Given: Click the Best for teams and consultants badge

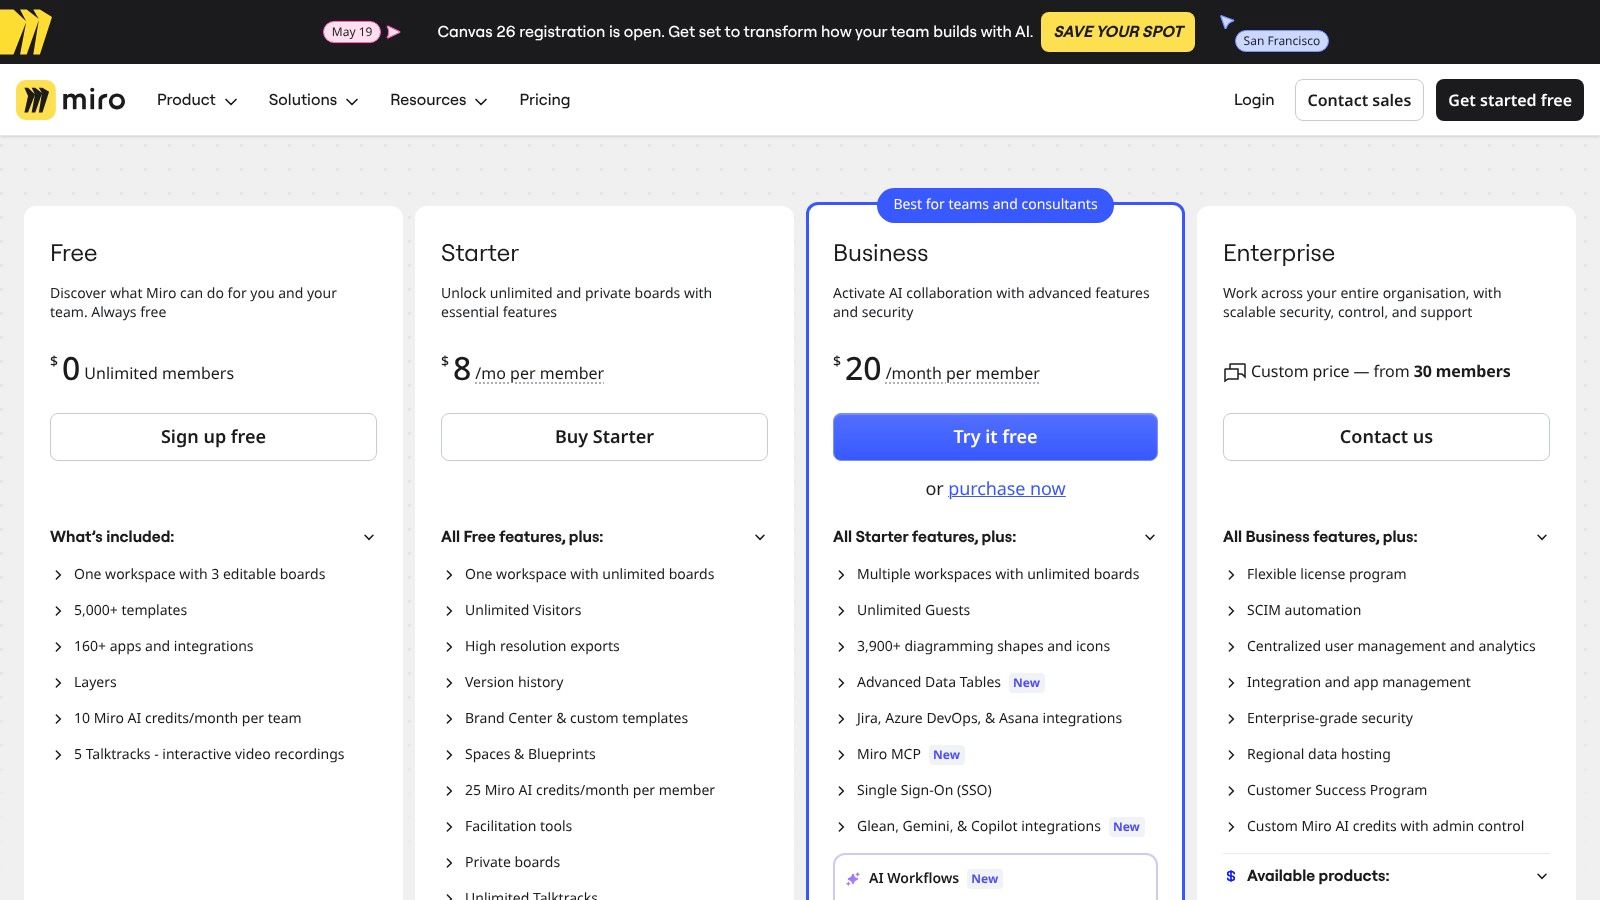Looking at the screenshot, I should tap(995, 205).
